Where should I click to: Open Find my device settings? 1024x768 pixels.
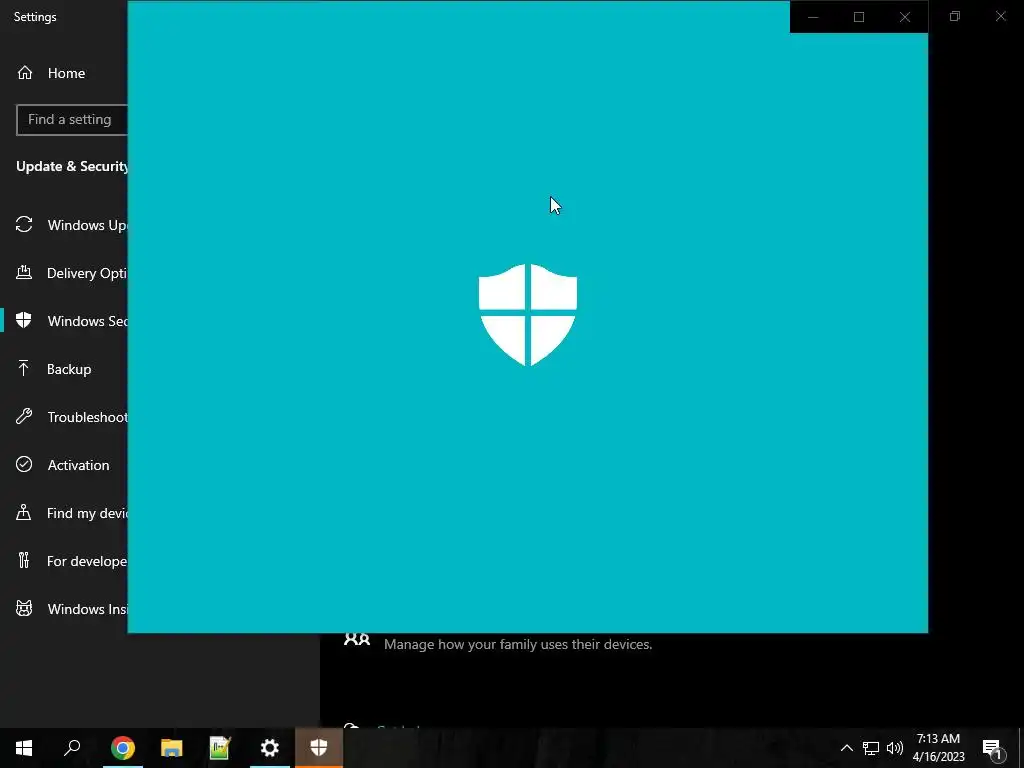(x=64, y=513)
